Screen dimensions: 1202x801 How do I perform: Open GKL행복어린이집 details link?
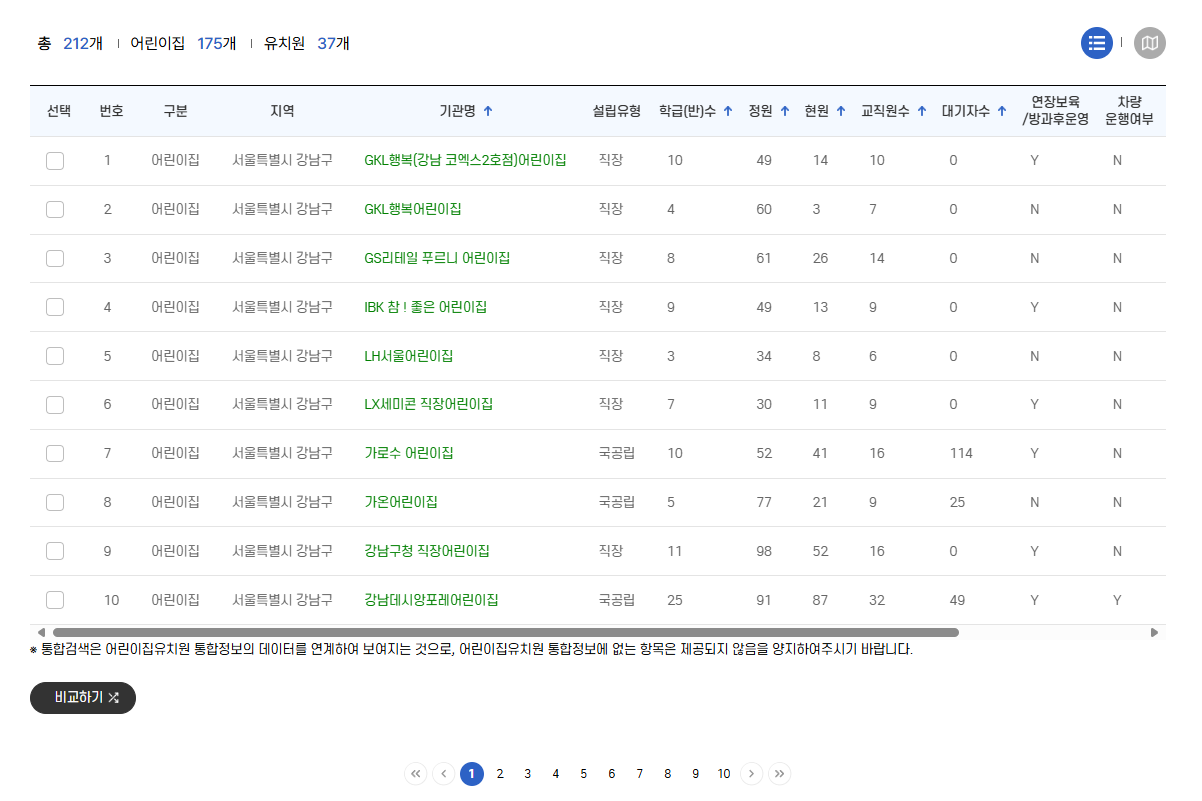pyautogui.click(x=413, y=209)
